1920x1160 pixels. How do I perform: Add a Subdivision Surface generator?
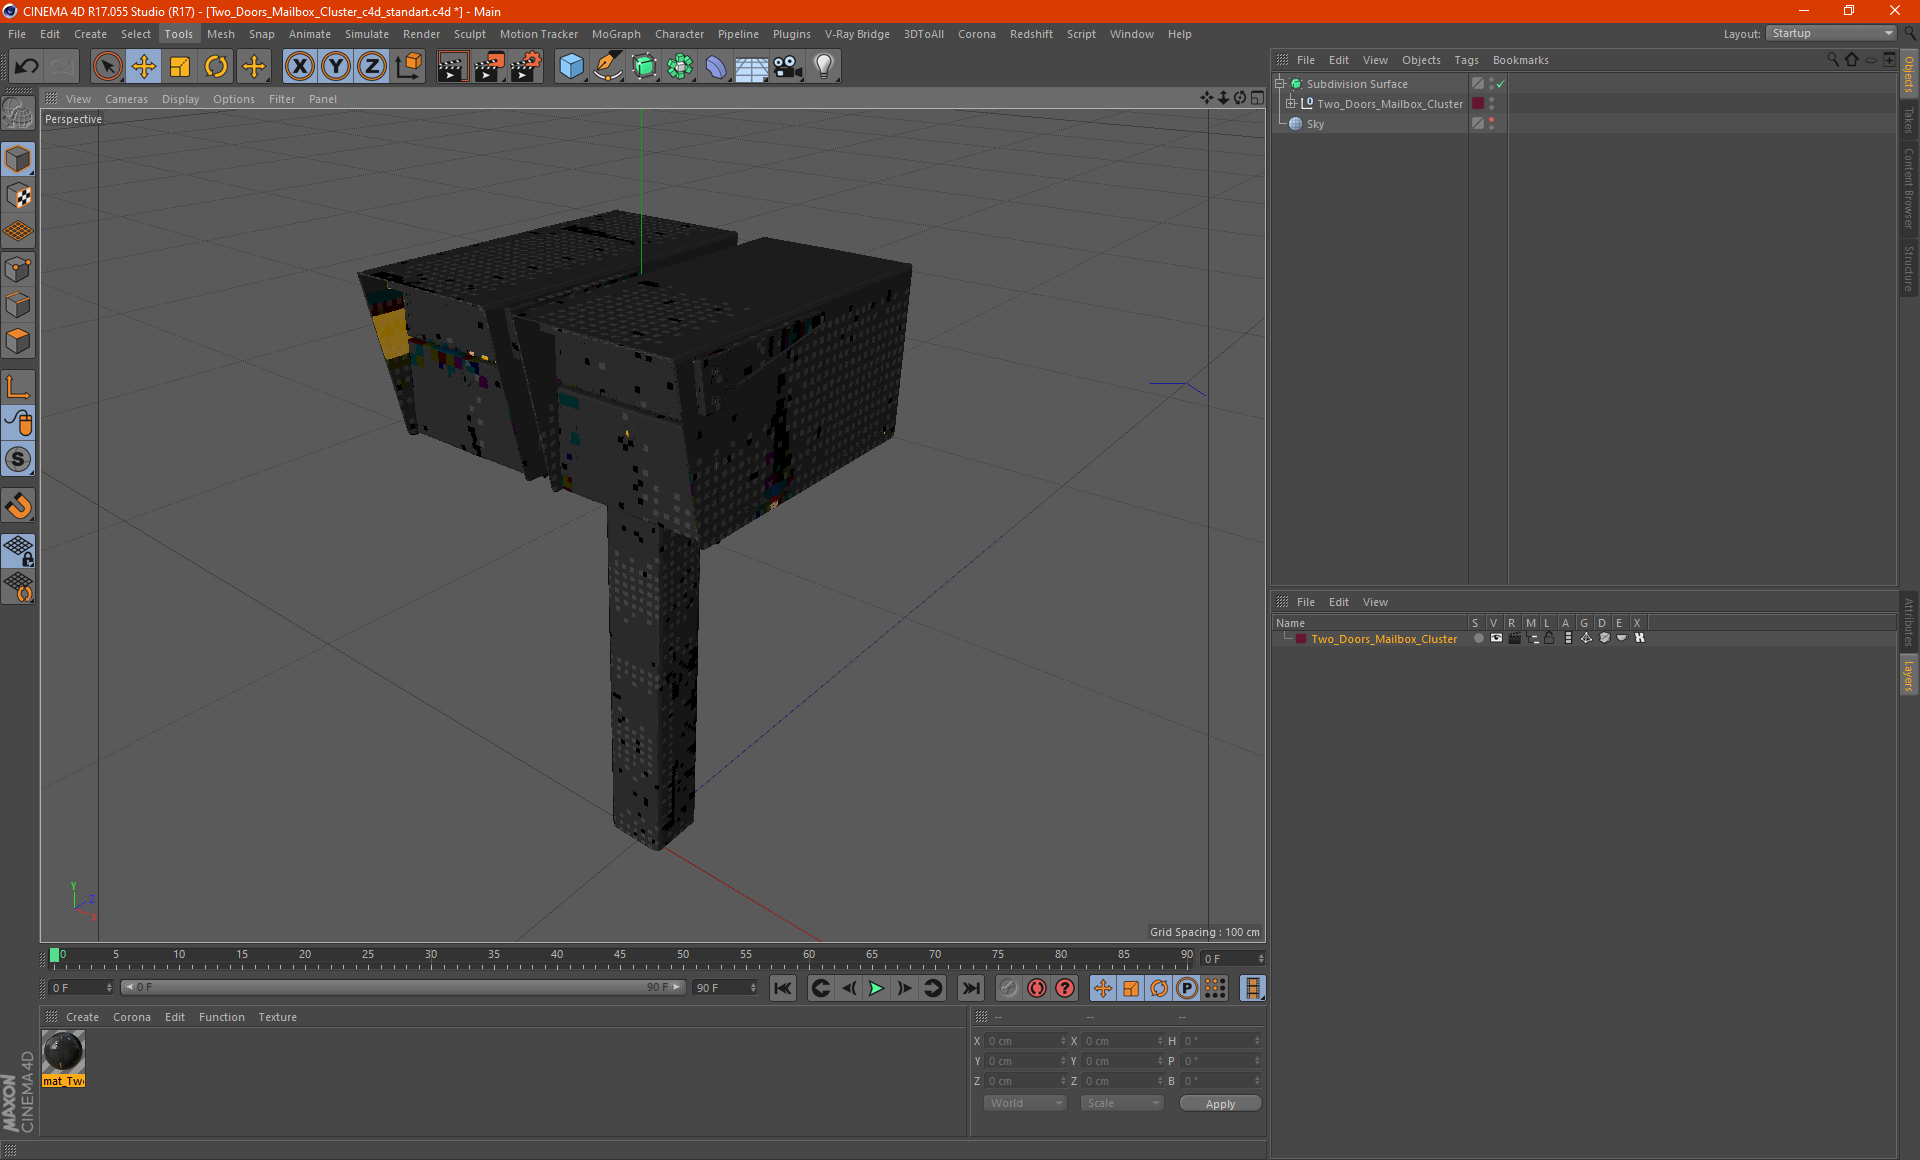point(644,67)
